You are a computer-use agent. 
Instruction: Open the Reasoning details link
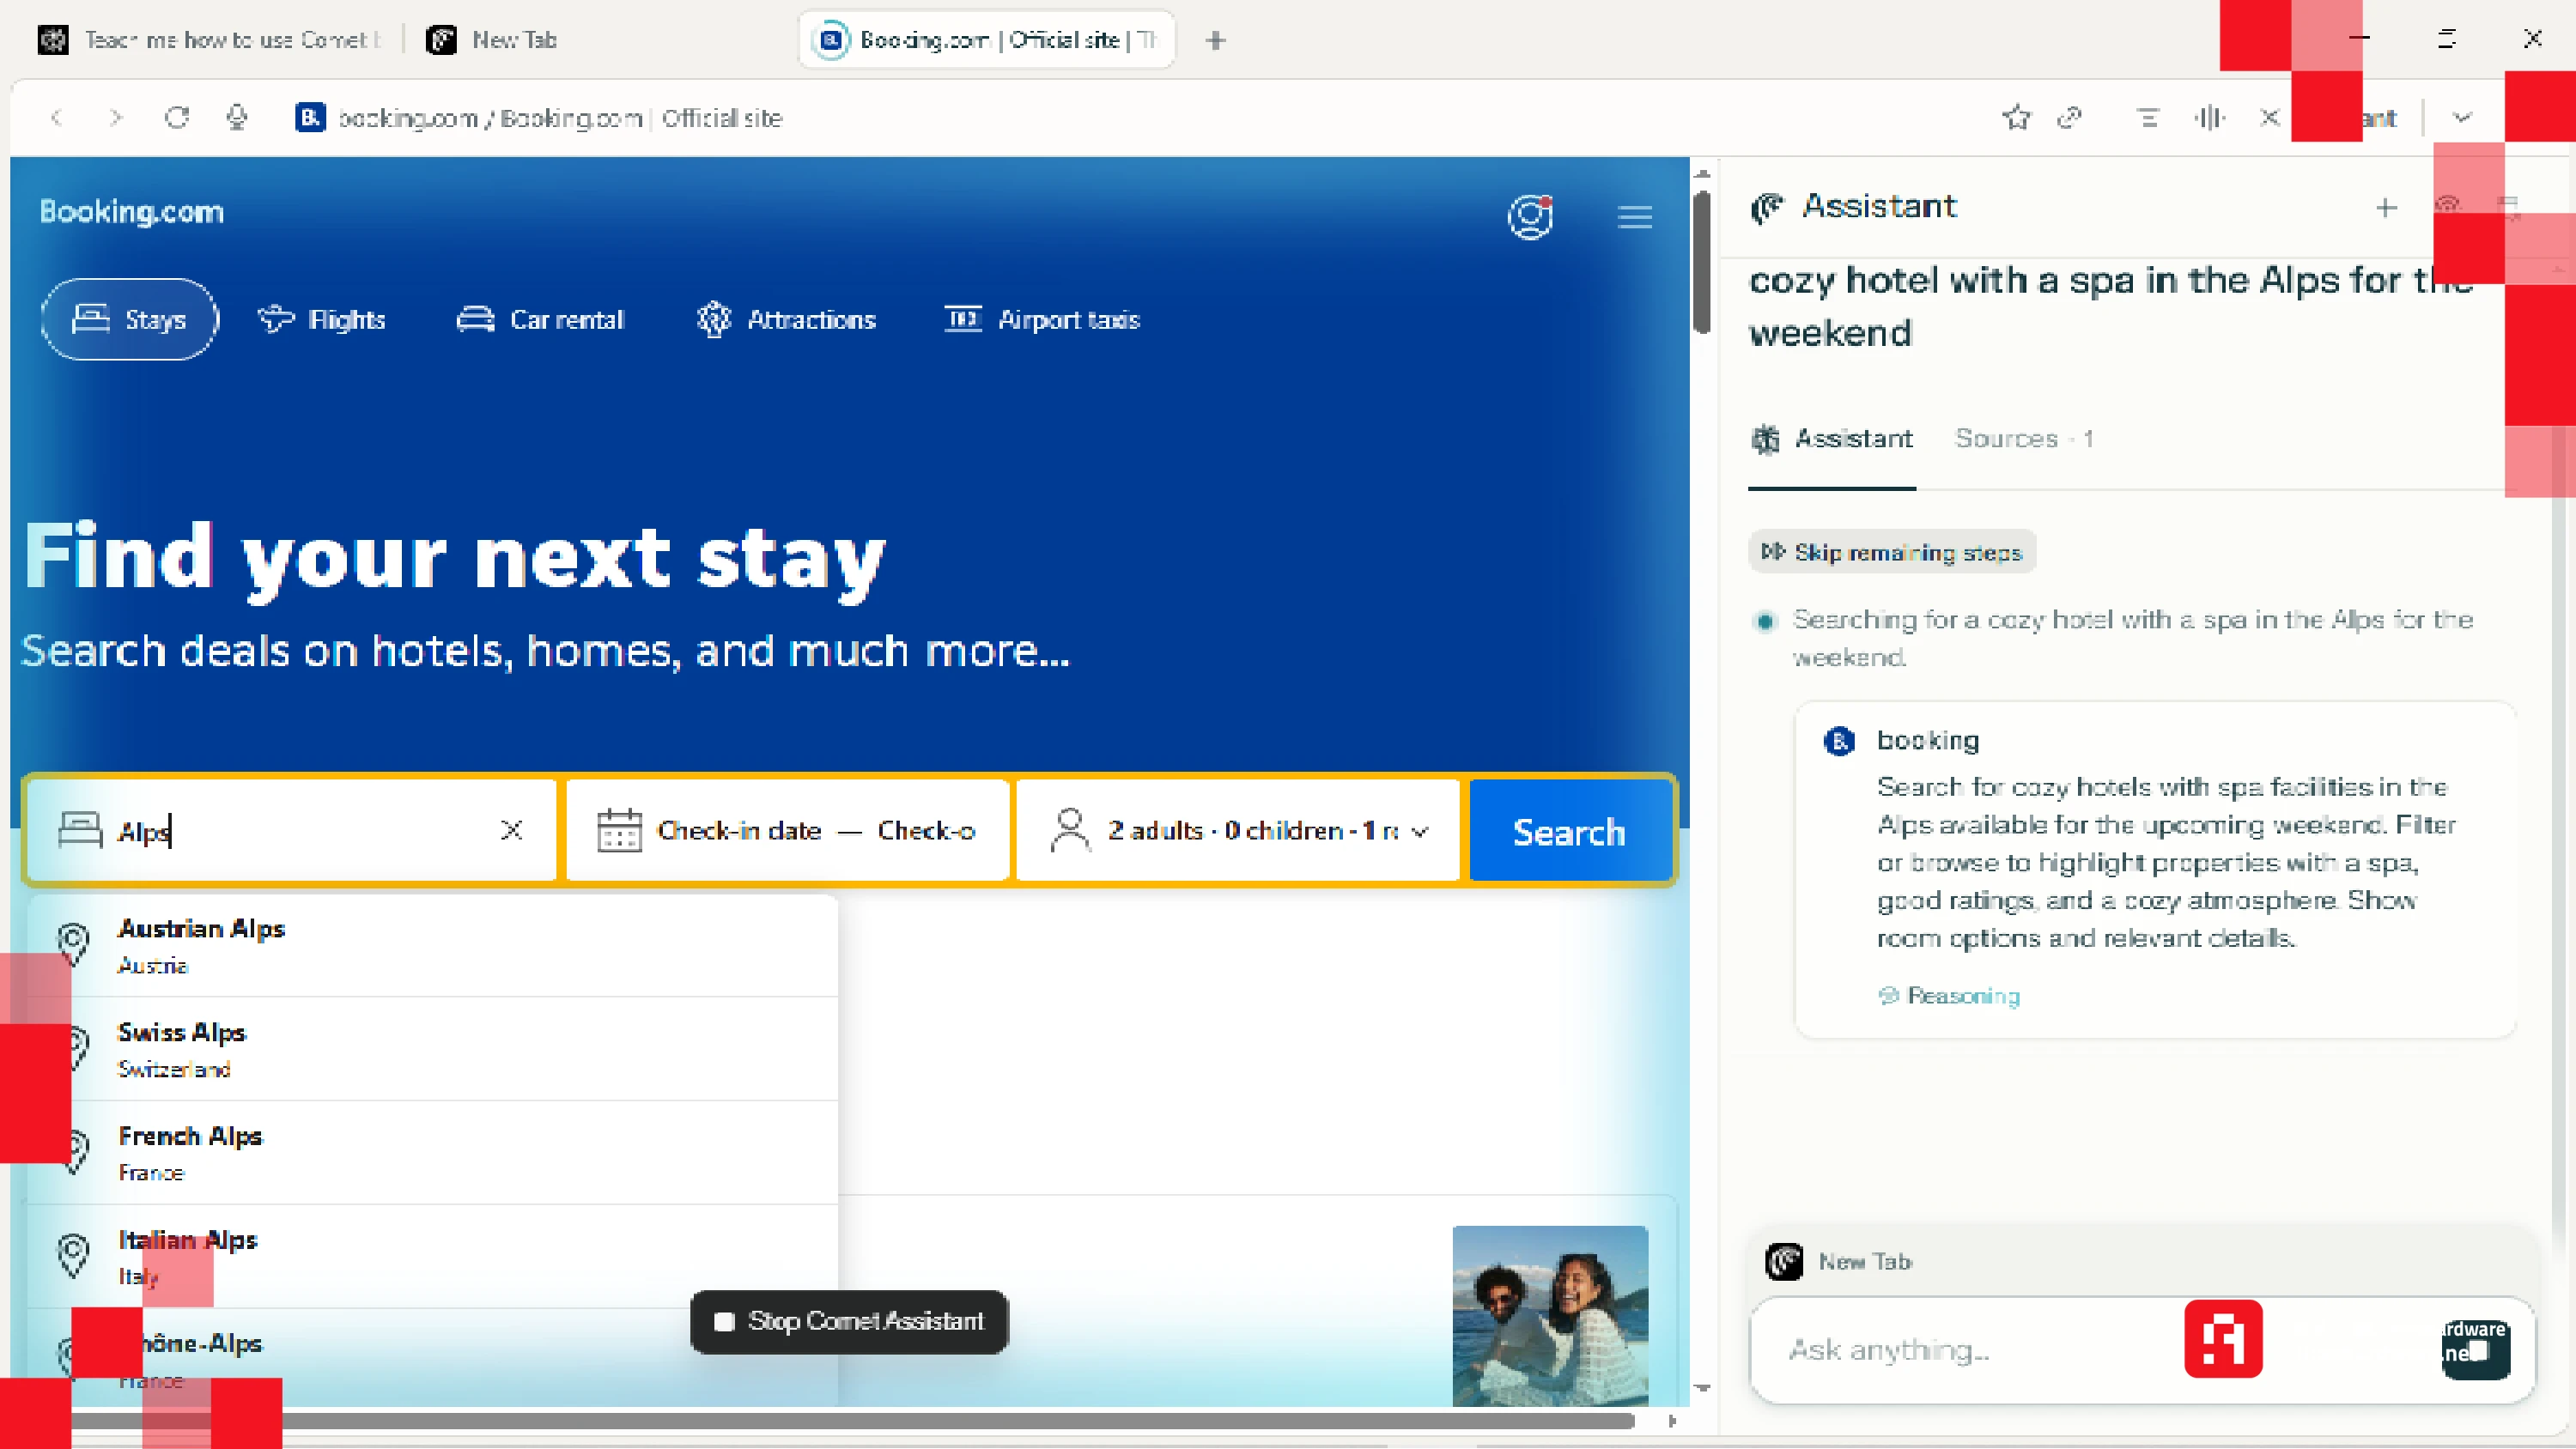click(x=1948, y=996)
